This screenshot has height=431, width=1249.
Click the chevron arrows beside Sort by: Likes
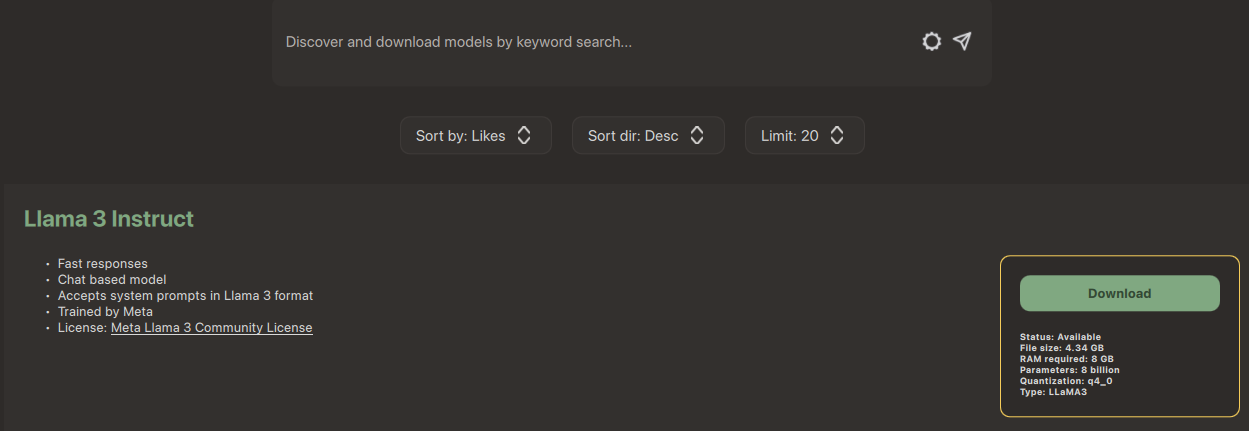point(524,136)
